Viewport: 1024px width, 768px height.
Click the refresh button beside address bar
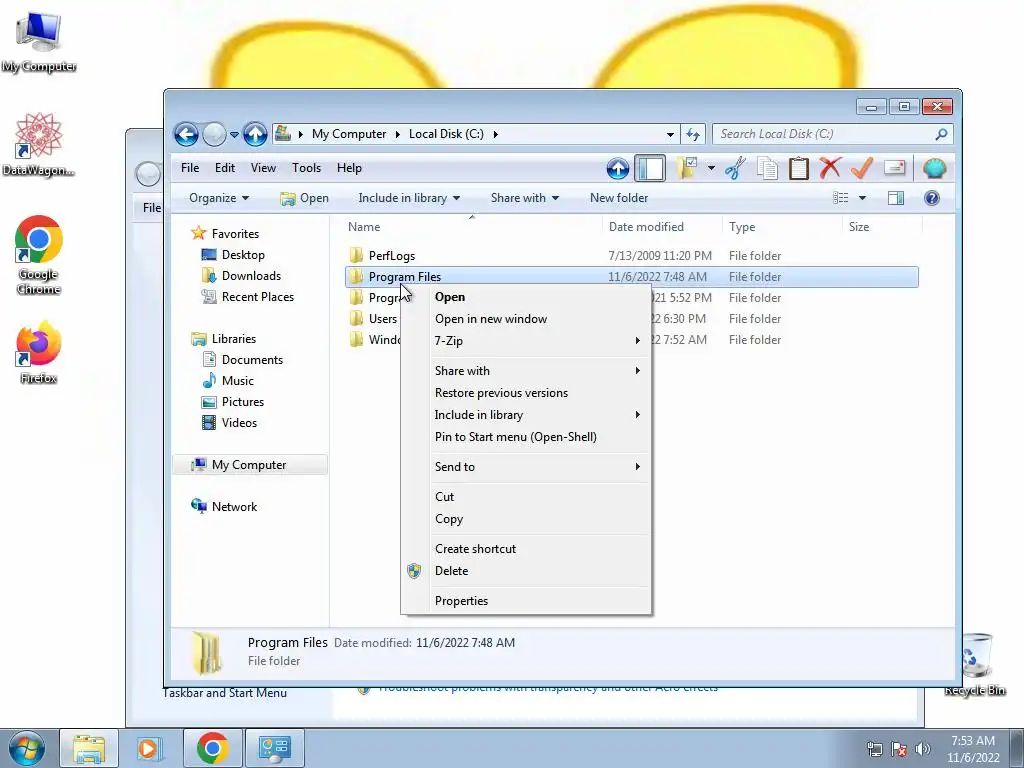point(693,134)
